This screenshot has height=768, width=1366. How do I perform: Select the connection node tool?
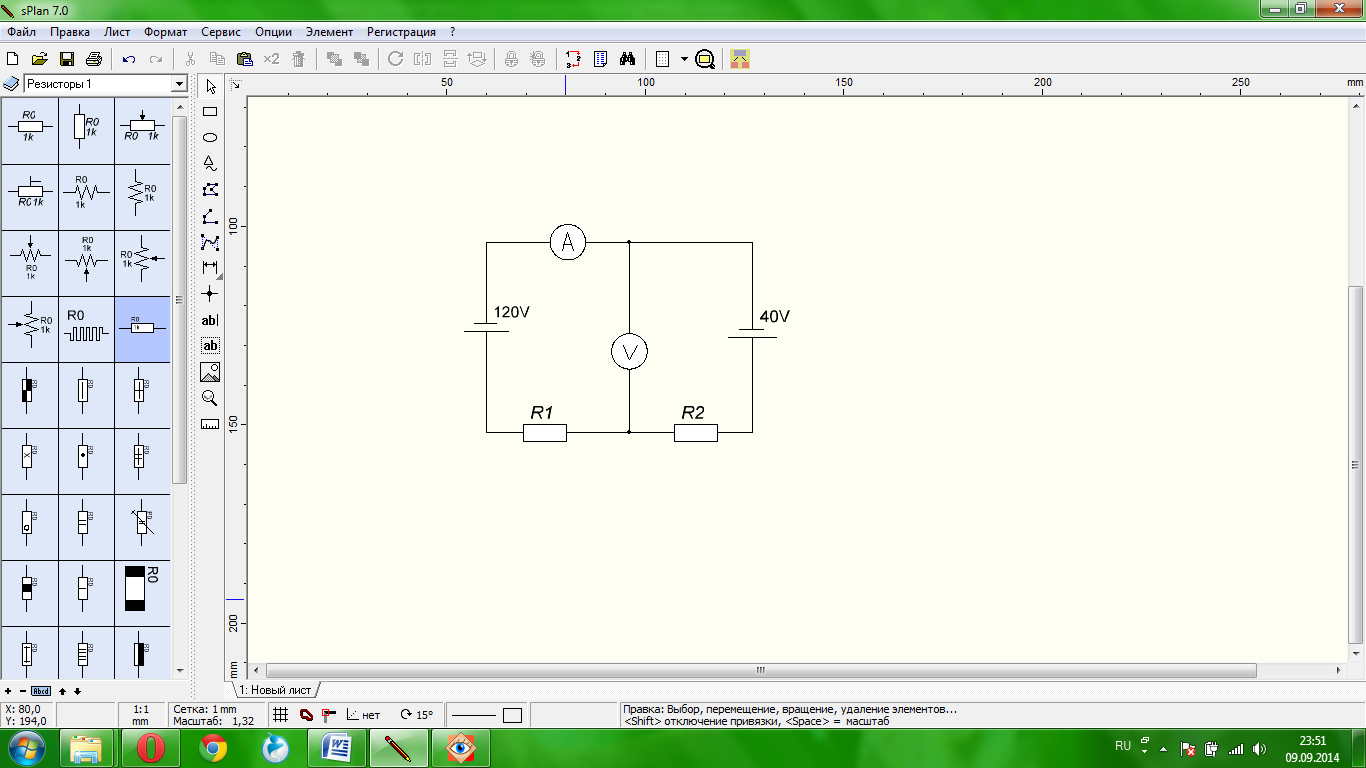point(210,294)
